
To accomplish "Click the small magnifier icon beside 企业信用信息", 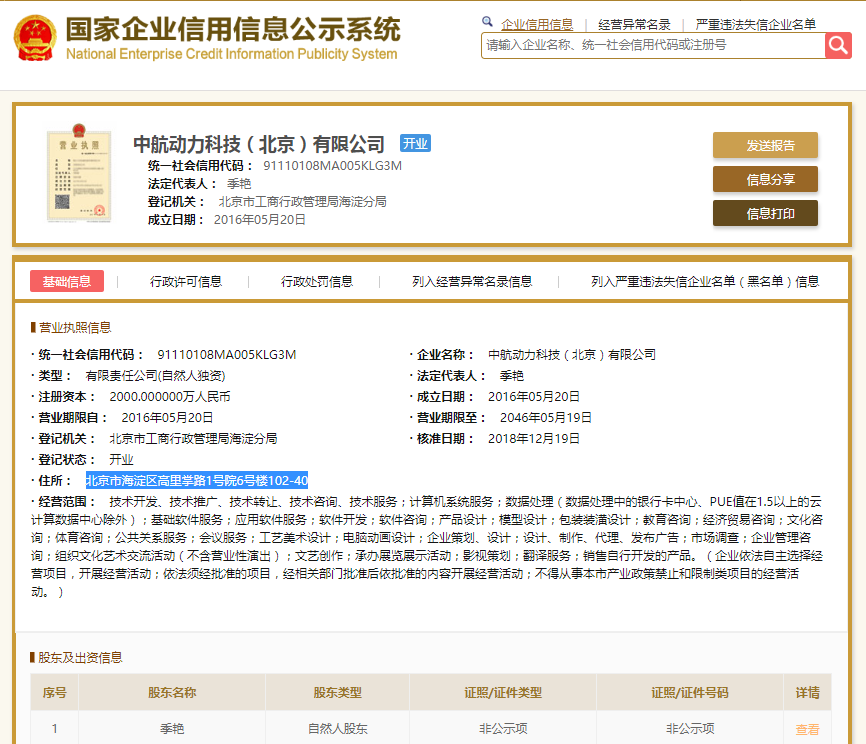I will point(488,22).
